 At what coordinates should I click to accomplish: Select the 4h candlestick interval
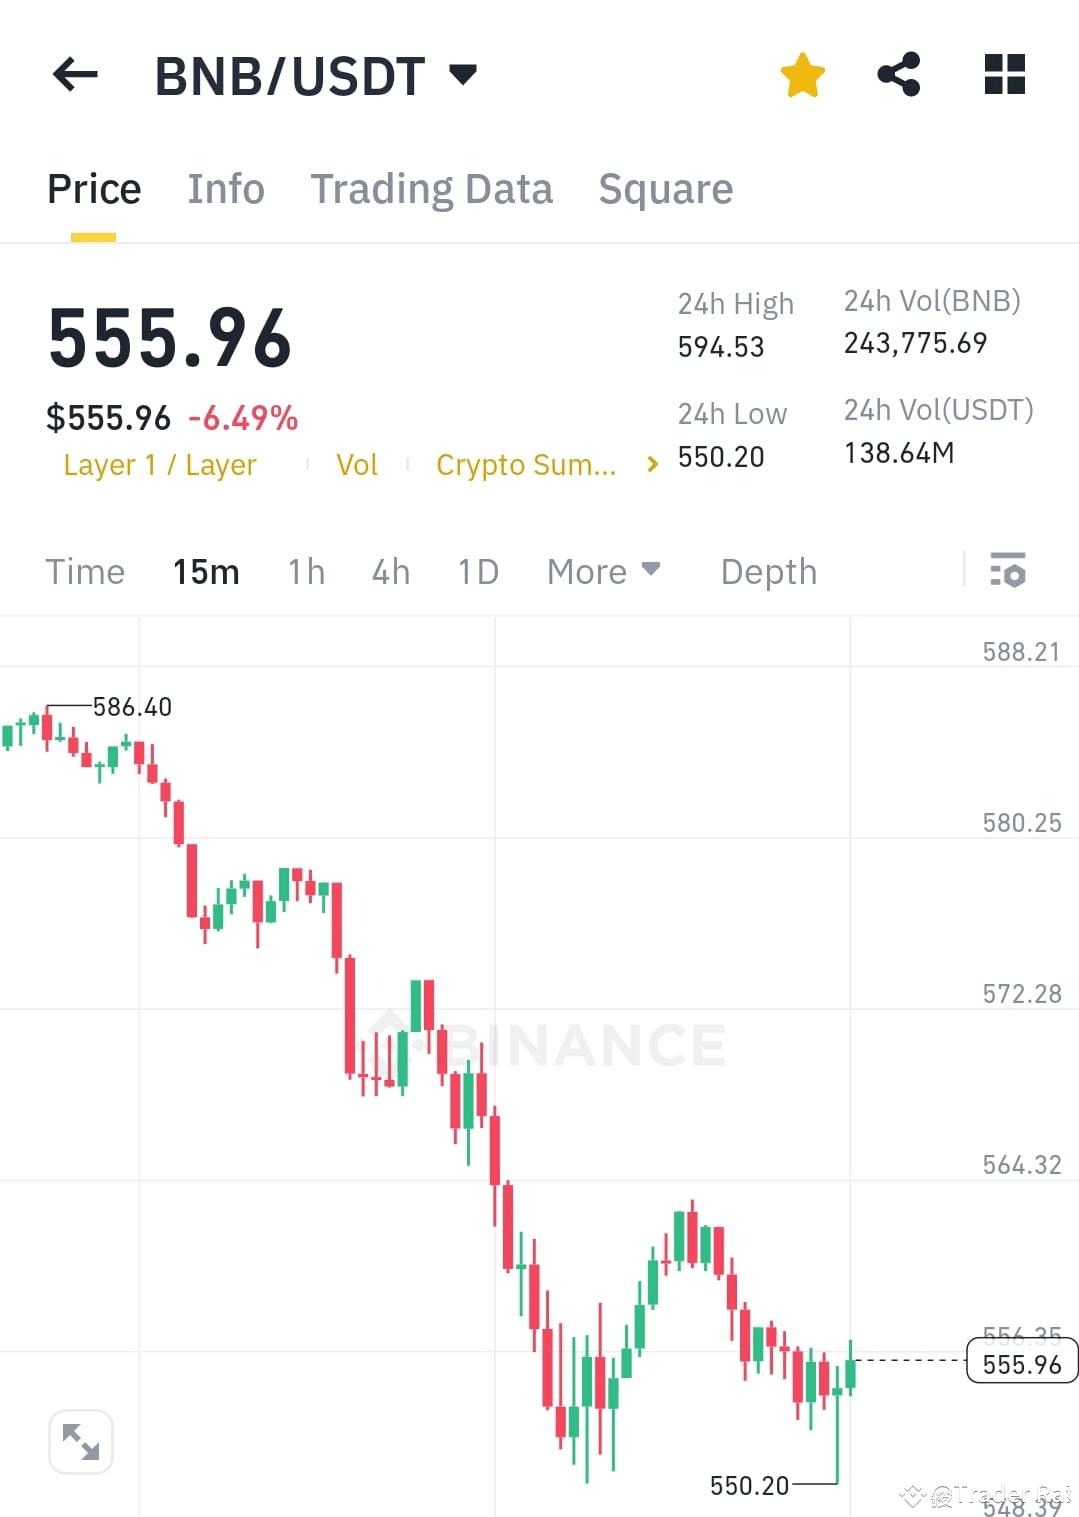point(390,571)
